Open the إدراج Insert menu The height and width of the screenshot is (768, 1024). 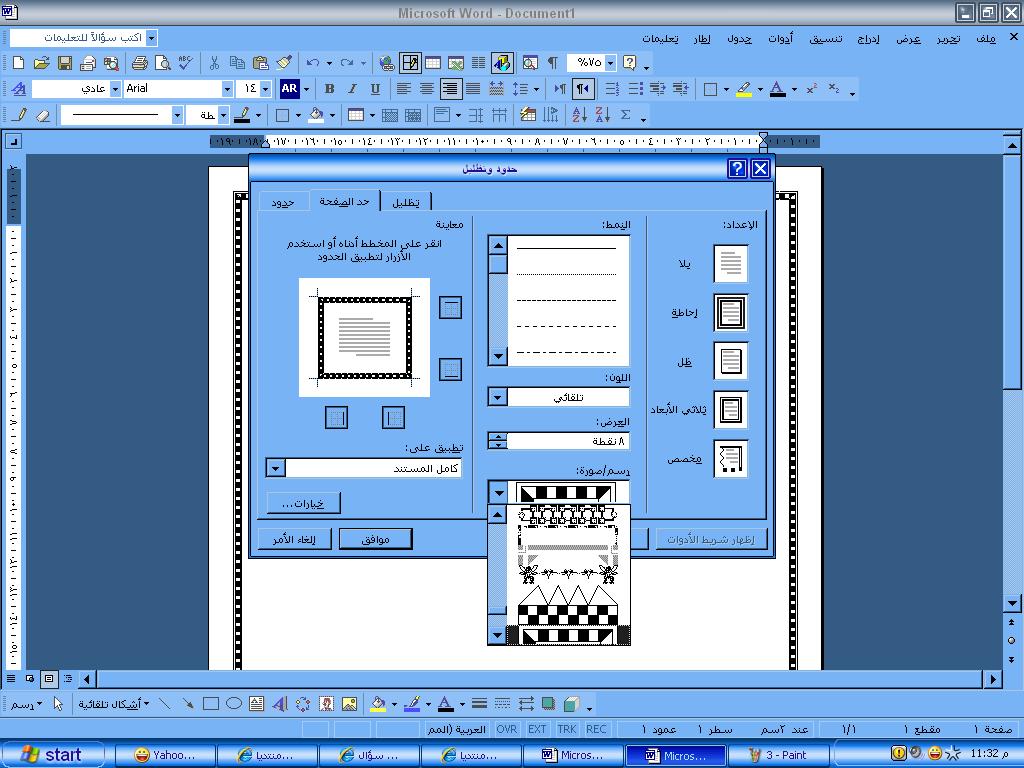click(x=869, y=39)
